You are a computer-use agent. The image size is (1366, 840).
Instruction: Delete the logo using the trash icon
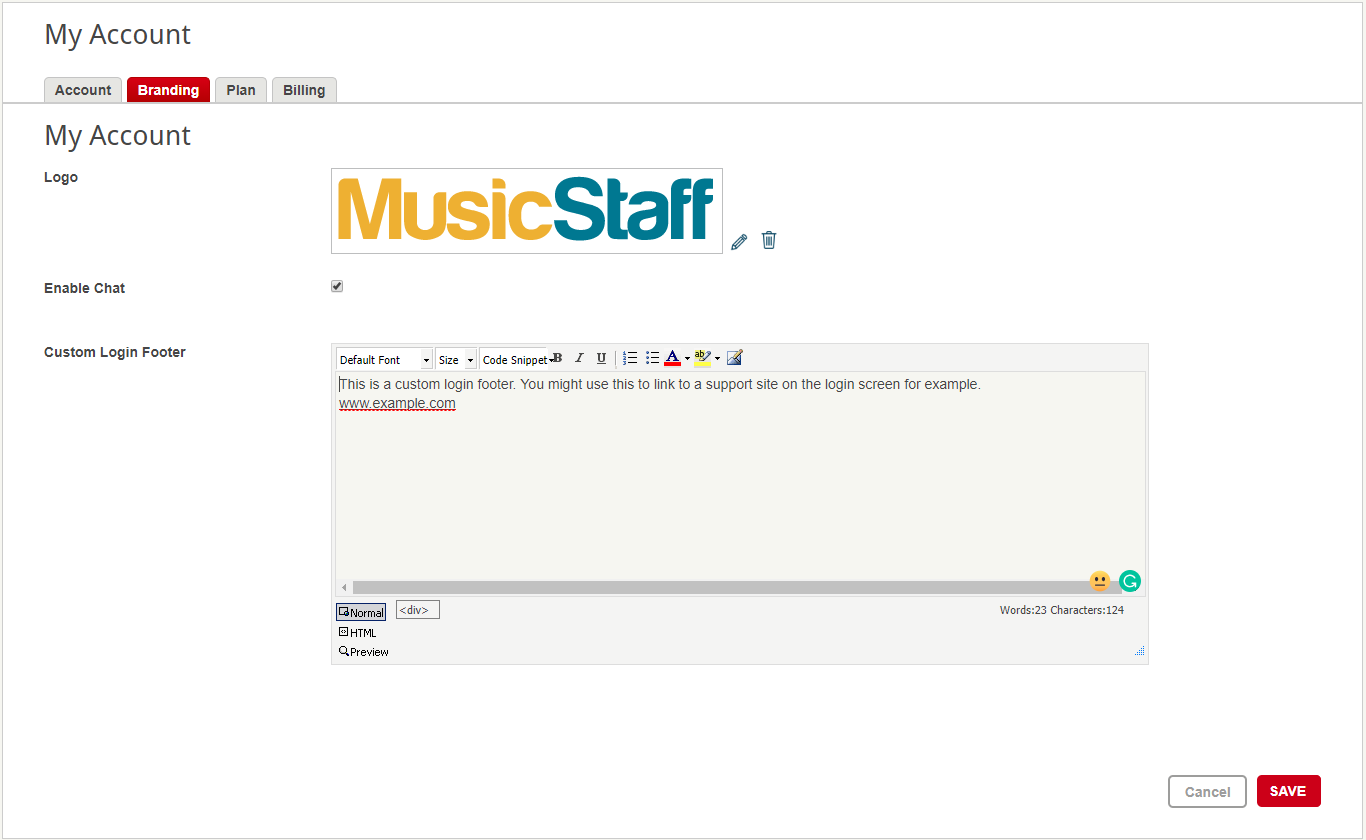click(769, 240)
